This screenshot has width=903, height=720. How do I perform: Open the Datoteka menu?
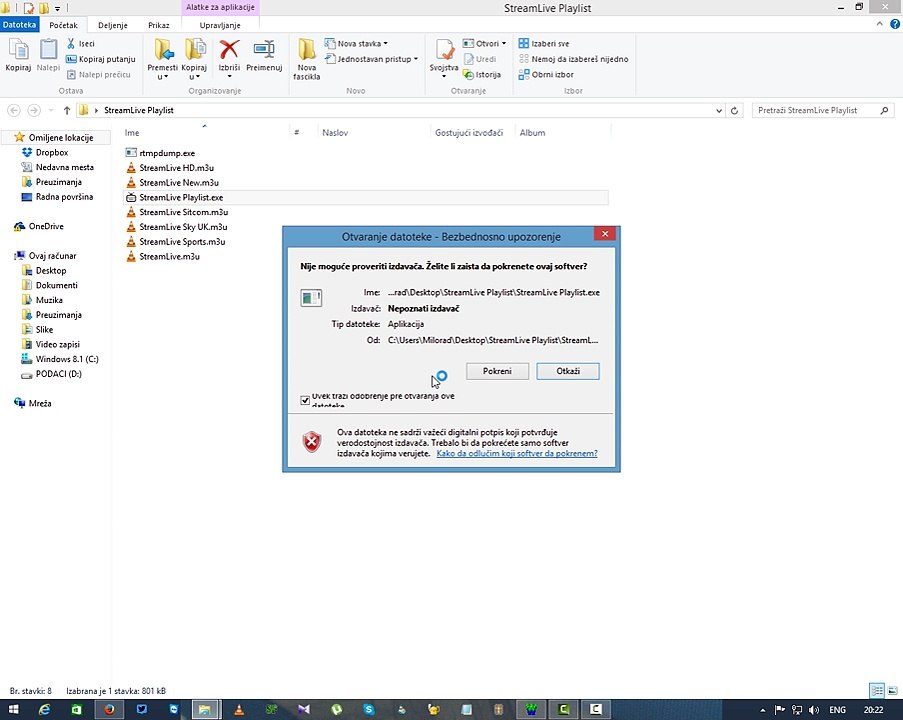(20, 25)
